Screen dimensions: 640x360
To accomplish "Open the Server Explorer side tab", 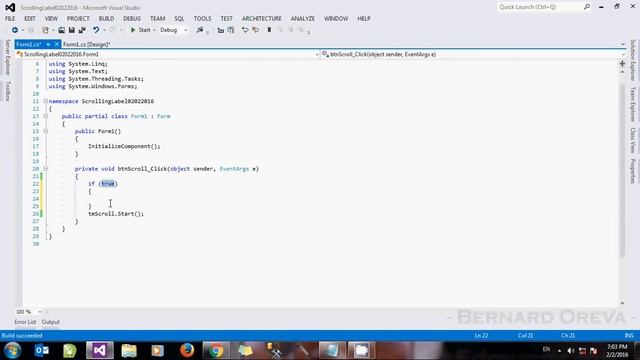I will tap(7, 58).
